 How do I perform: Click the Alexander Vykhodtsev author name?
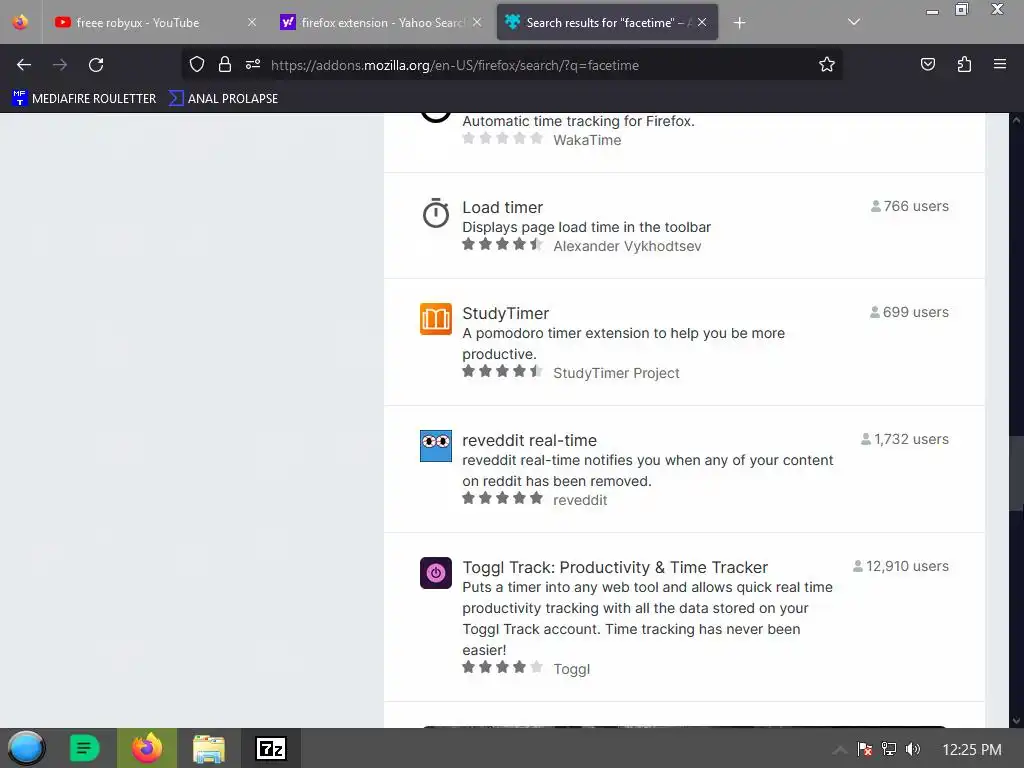pos(627,246)
